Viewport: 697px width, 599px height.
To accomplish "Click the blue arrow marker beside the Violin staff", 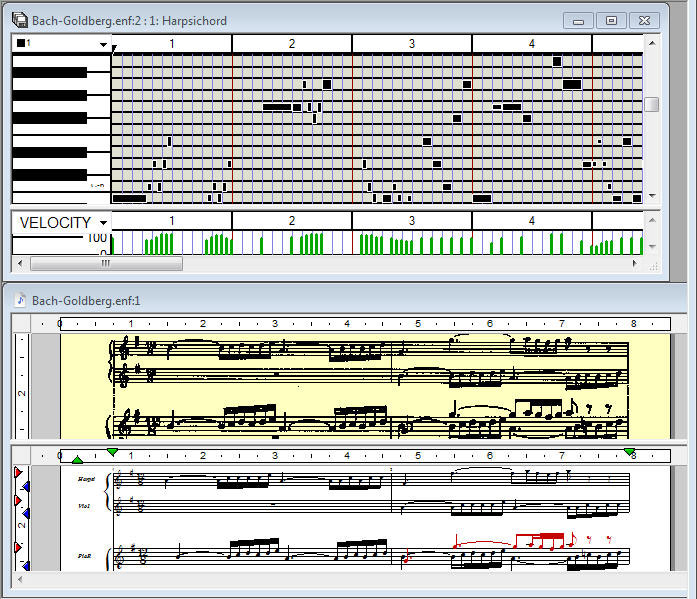I will pos(26,514).
